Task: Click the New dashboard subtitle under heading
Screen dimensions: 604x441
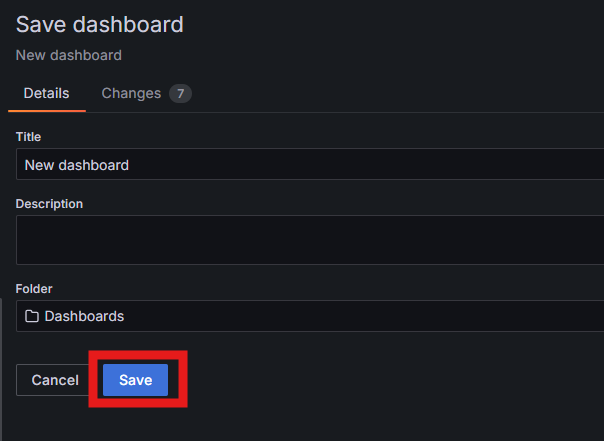Action: click(x=69, y=55)
